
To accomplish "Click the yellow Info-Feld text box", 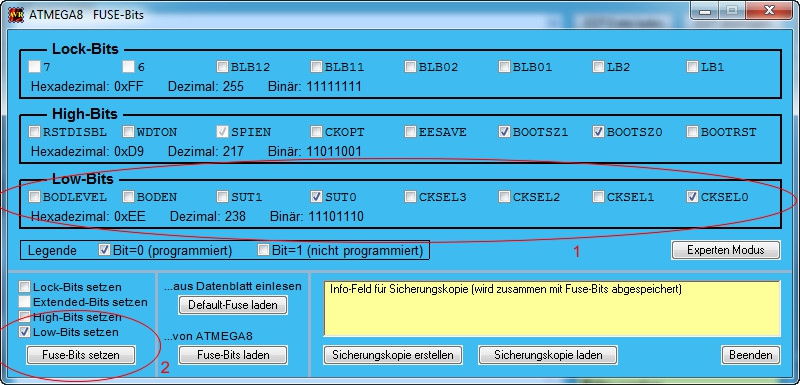I will coord(552,308).
